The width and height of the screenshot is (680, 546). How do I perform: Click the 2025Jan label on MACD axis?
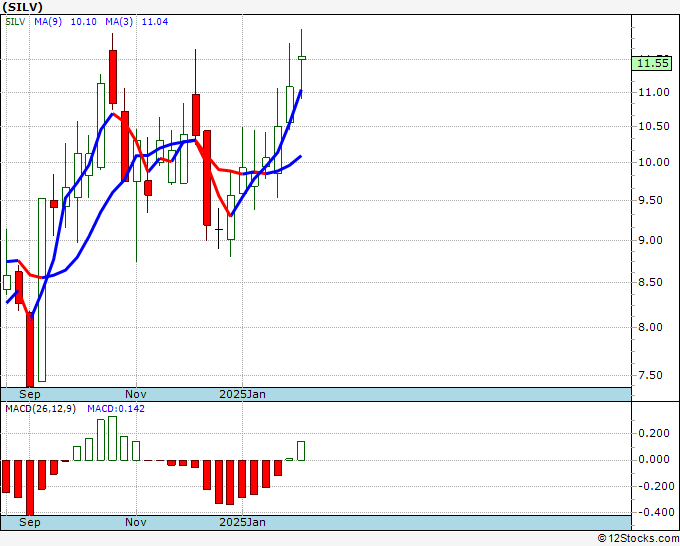(x=242, y=522)
